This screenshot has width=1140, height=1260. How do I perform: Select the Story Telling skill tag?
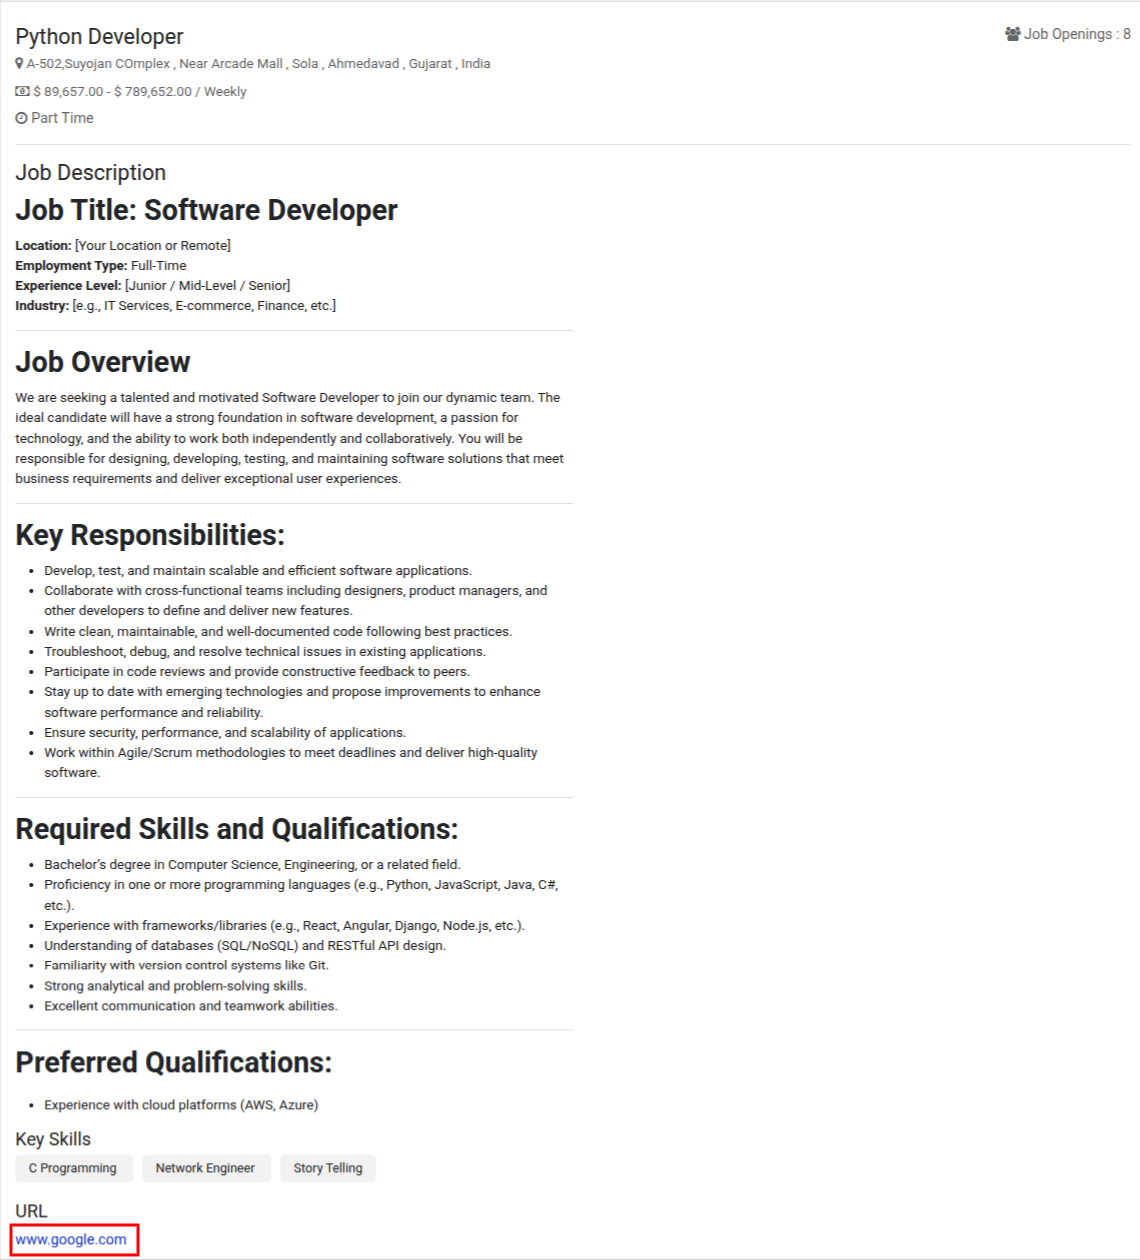pyautogui.click(x=328, y=1168)
